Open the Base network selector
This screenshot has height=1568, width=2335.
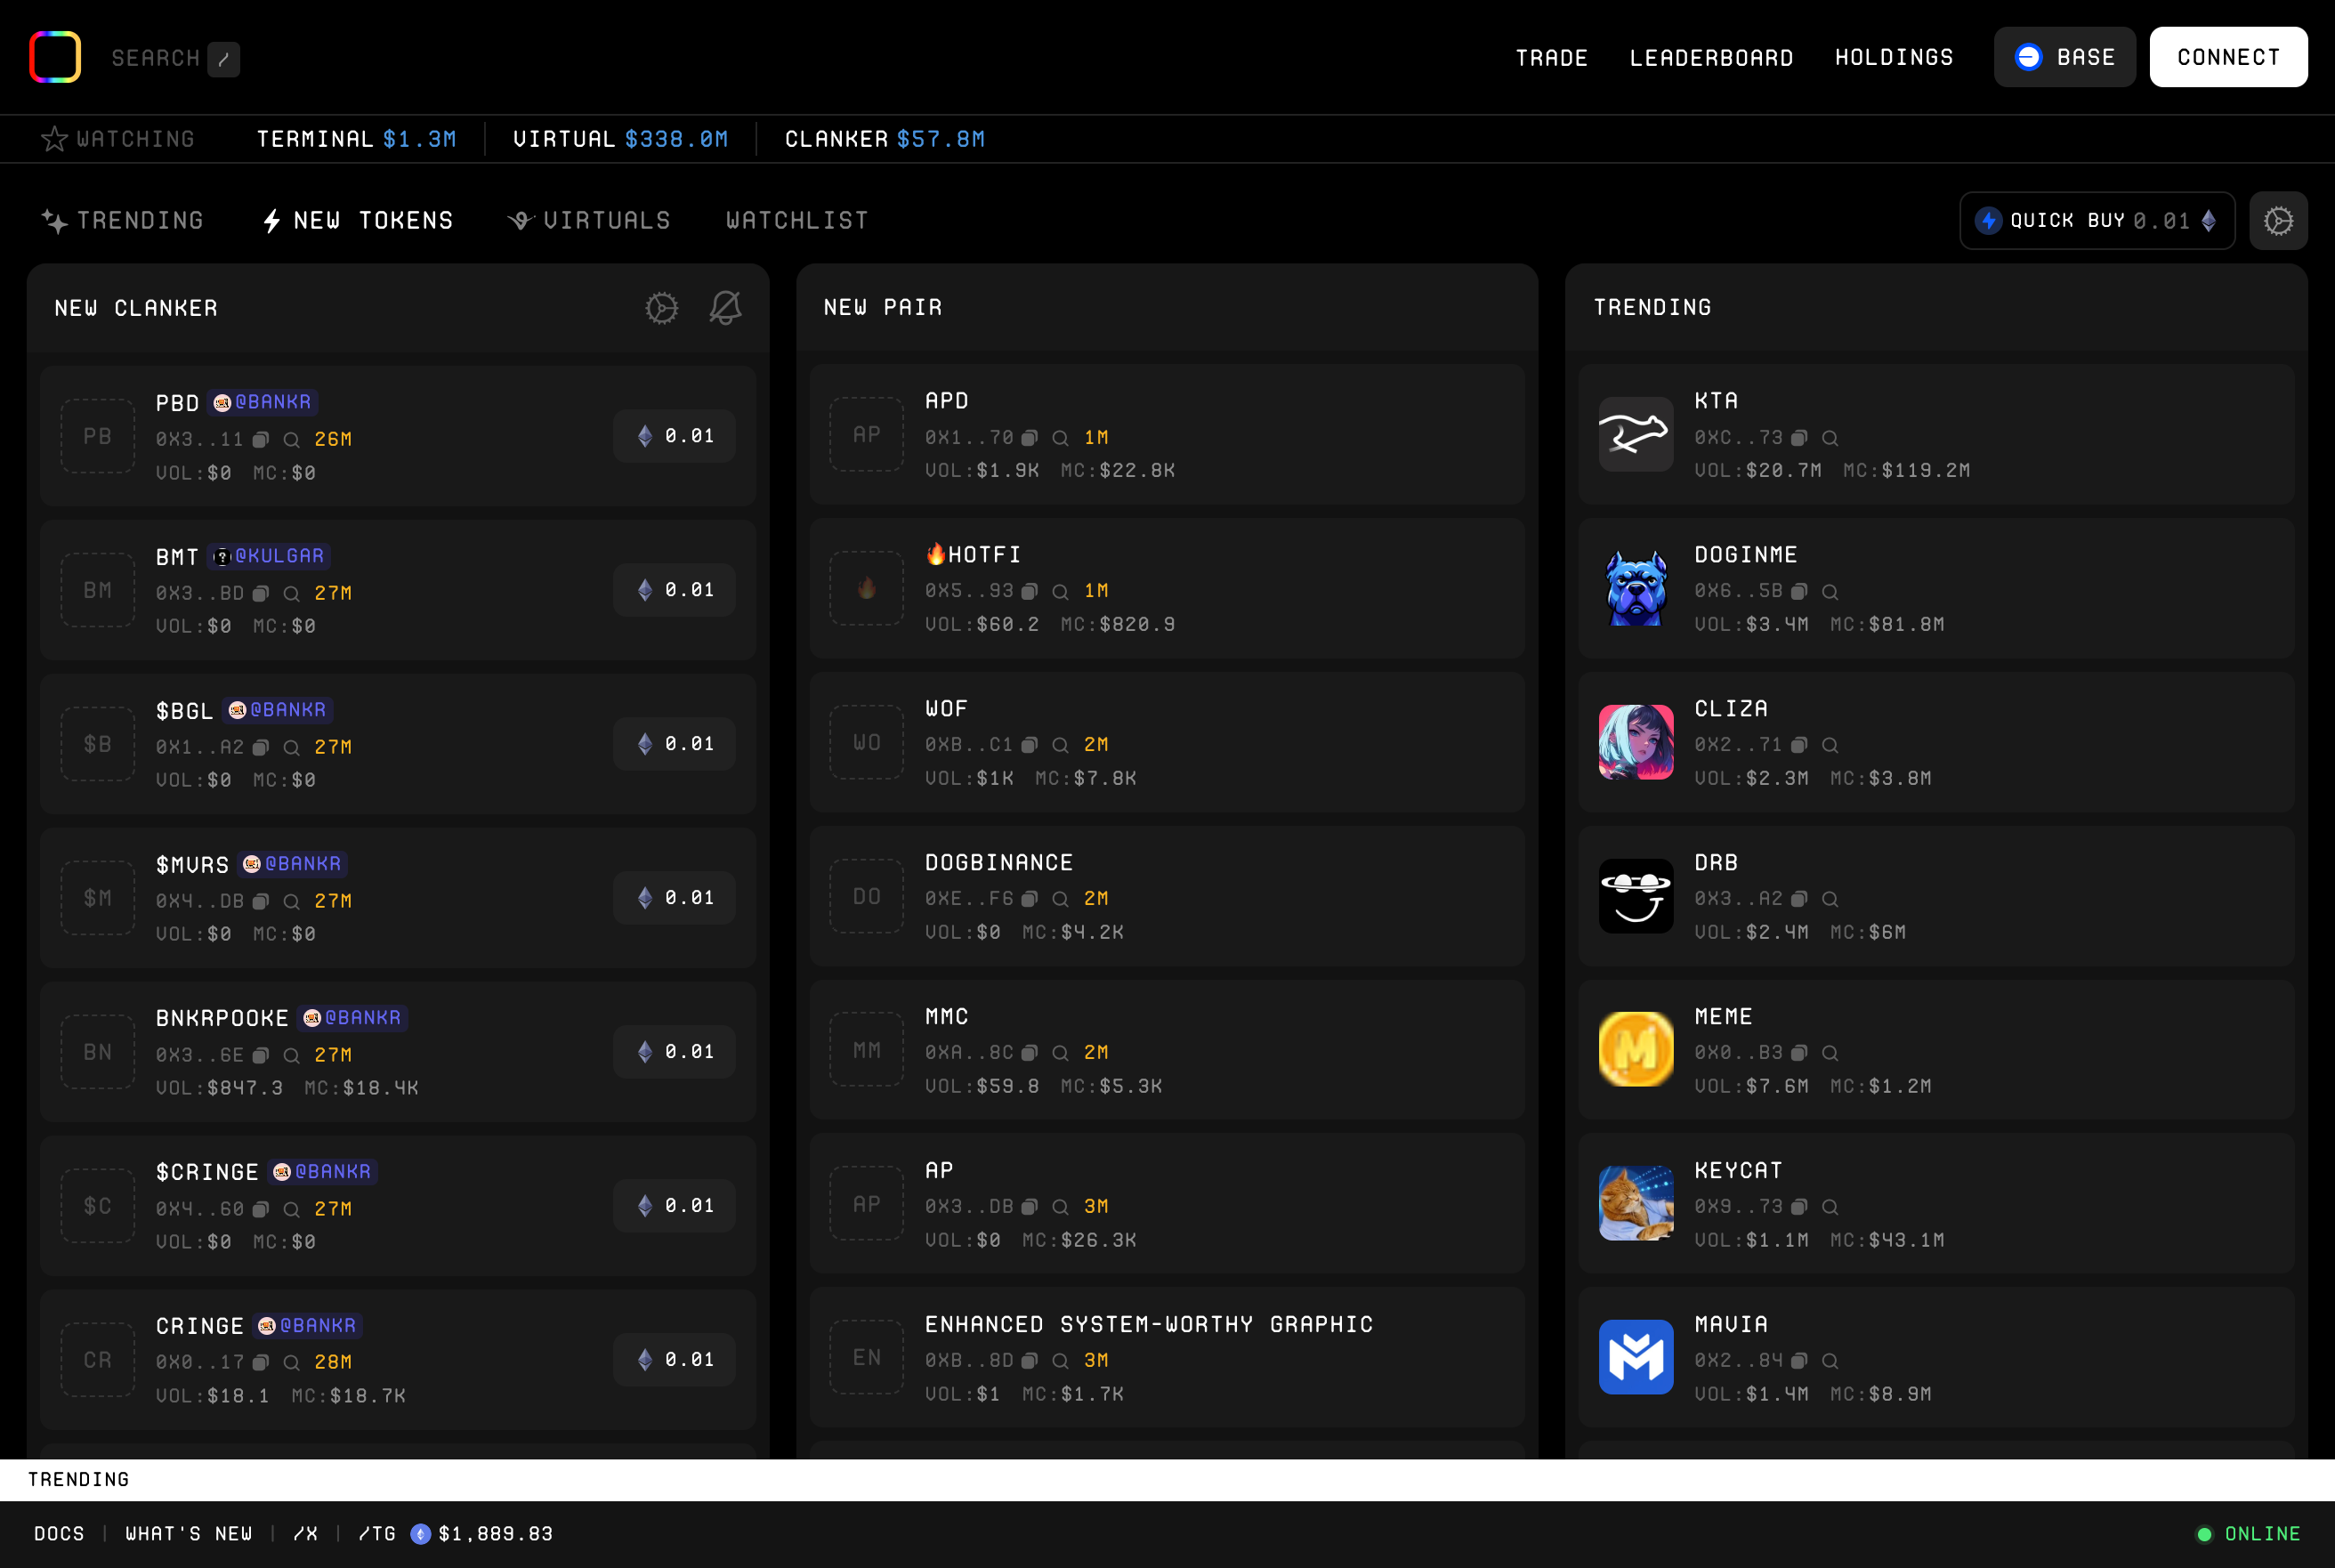(x=2064, y=57)
